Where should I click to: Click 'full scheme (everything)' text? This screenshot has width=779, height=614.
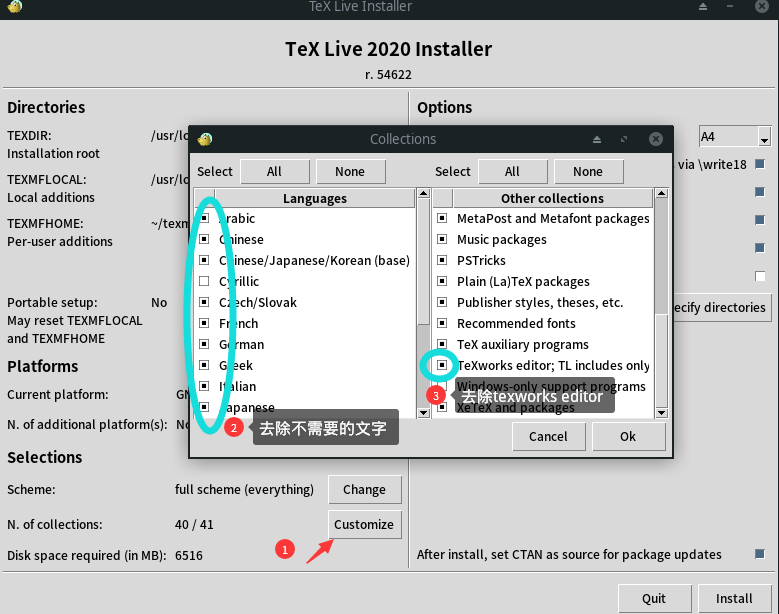tap(244, 490)
